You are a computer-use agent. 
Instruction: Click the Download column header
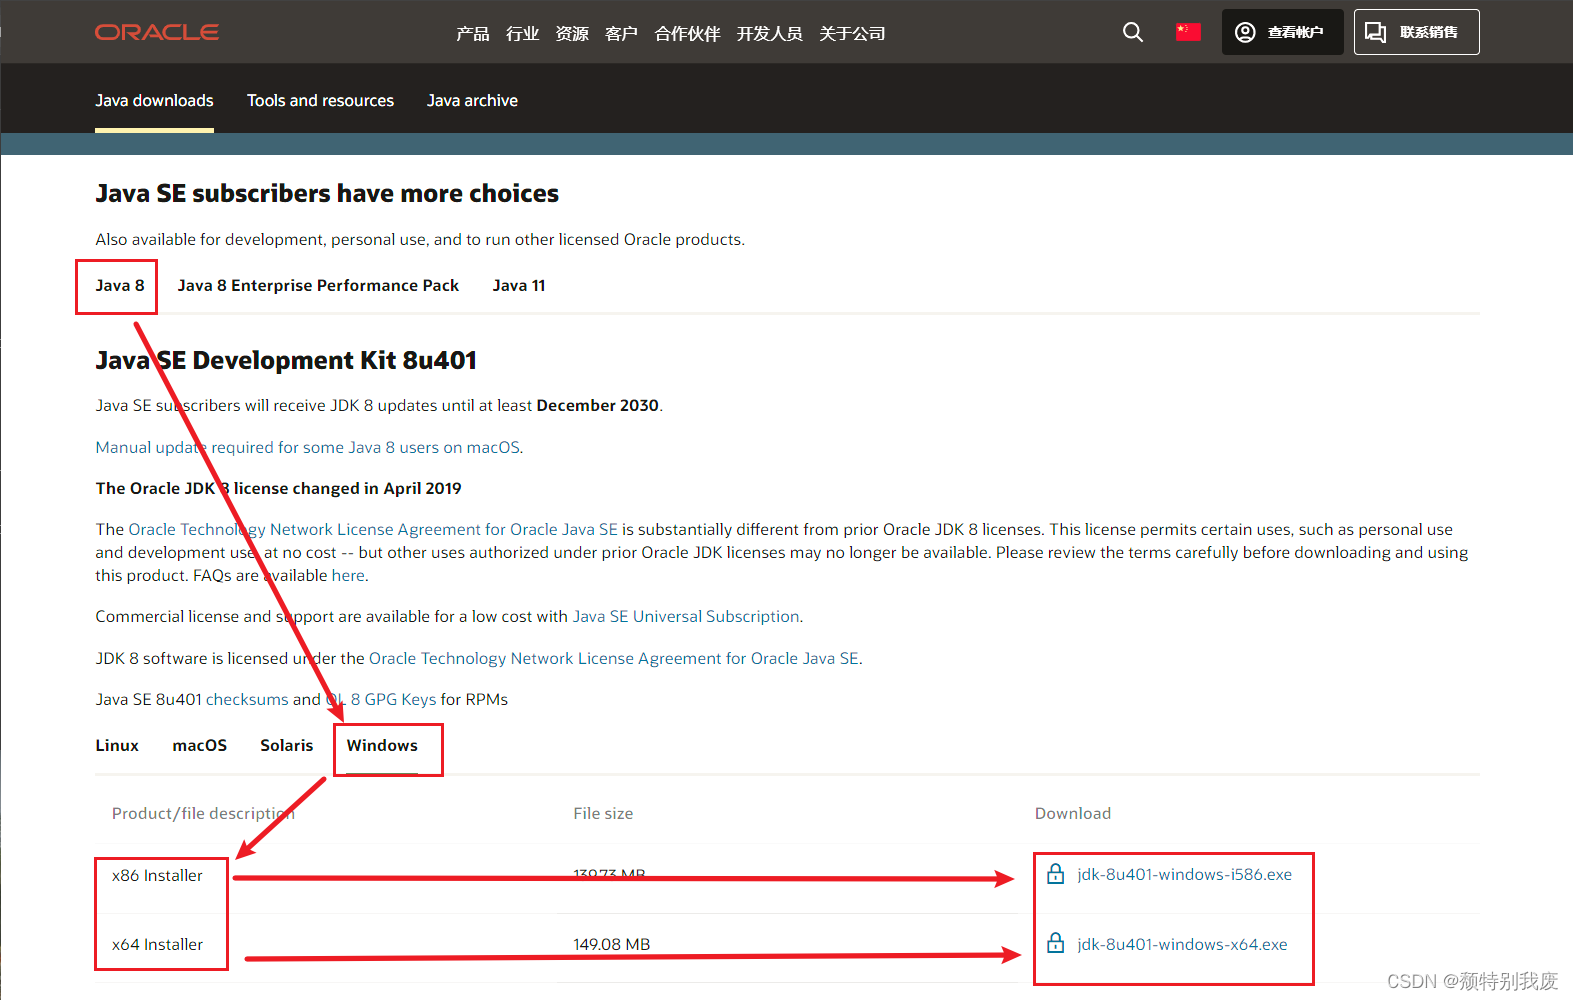[x=1072, y=813]
